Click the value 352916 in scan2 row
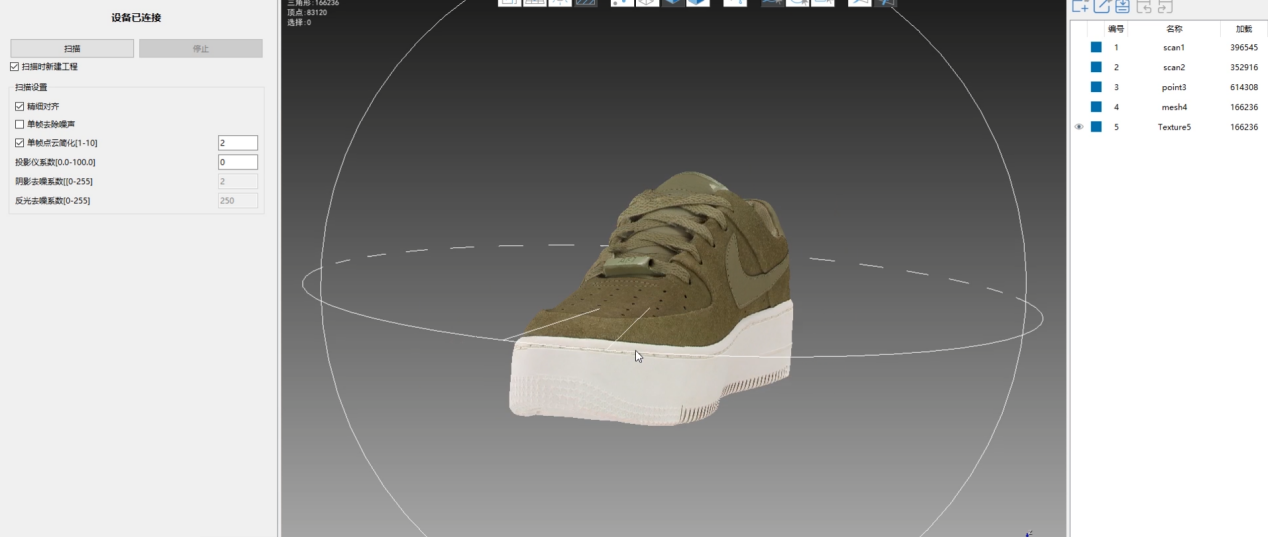The width and height of the screenshot is (1269, 538). tap(1244, 67)
